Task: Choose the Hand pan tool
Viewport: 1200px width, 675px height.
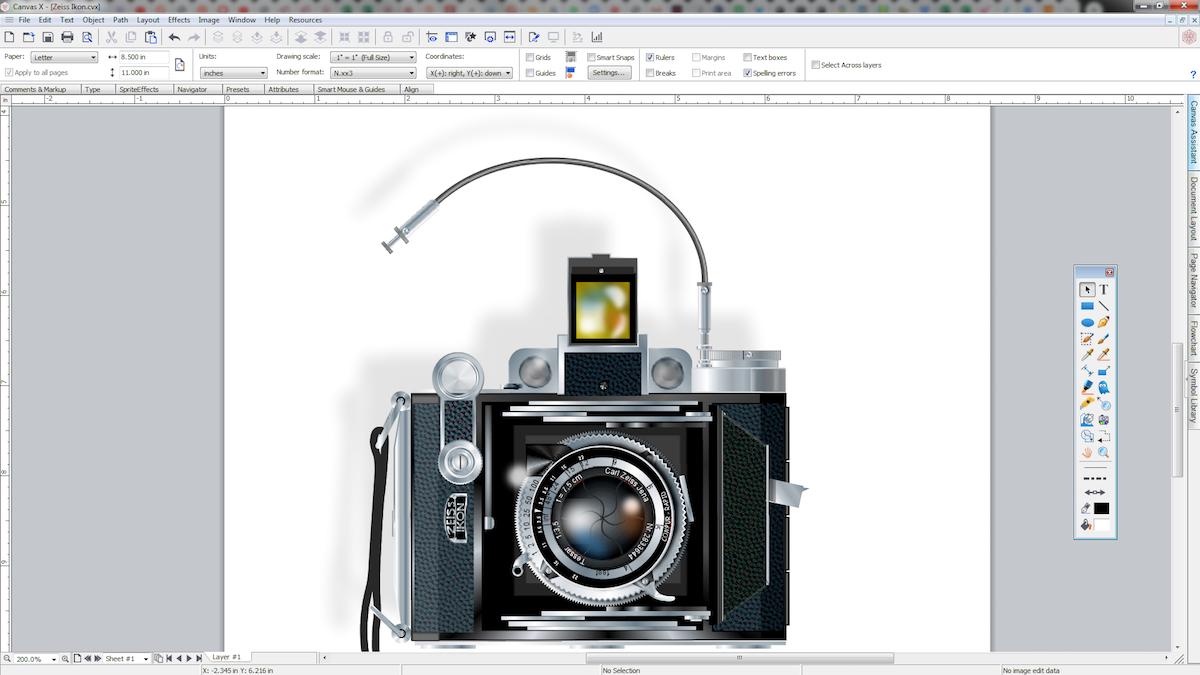Action: [1087, 452]
